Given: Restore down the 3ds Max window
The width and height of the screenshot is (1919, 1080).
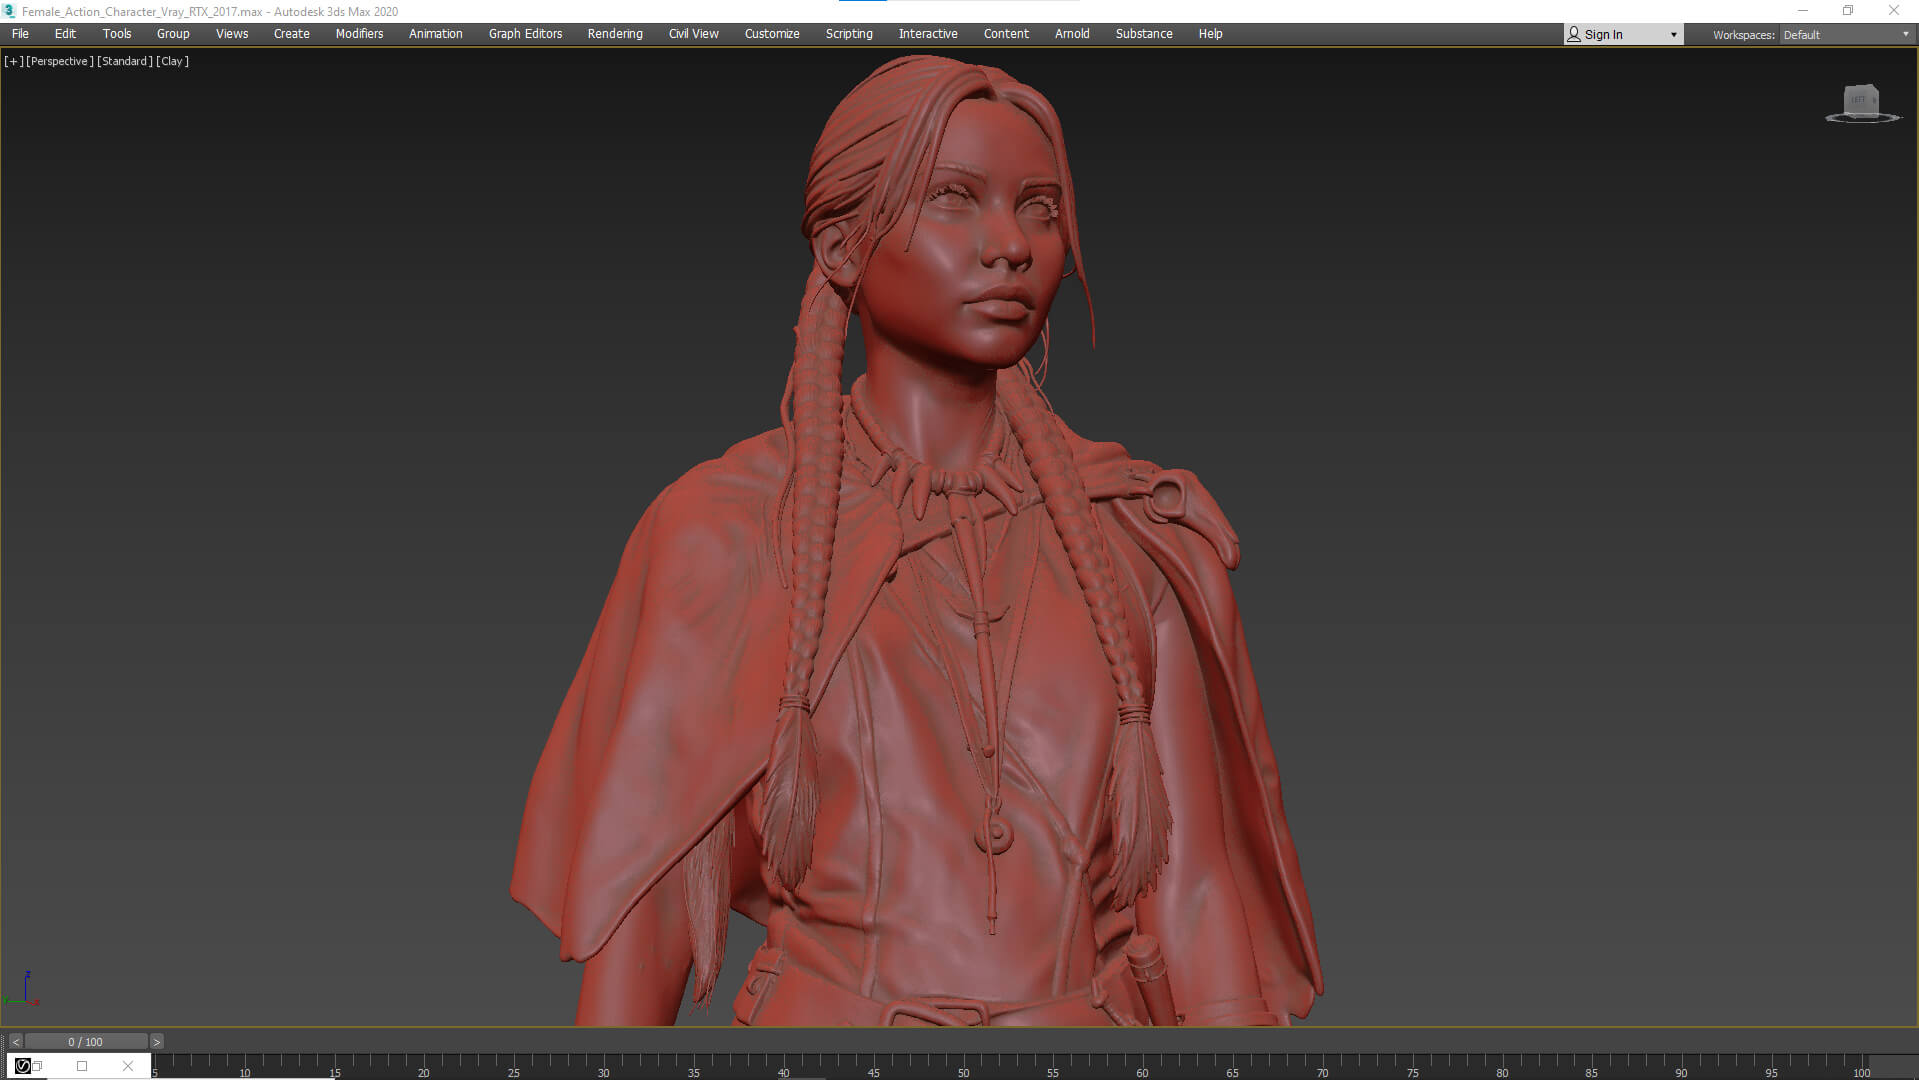Looking at the screenshot, I should pos(1848,11).
